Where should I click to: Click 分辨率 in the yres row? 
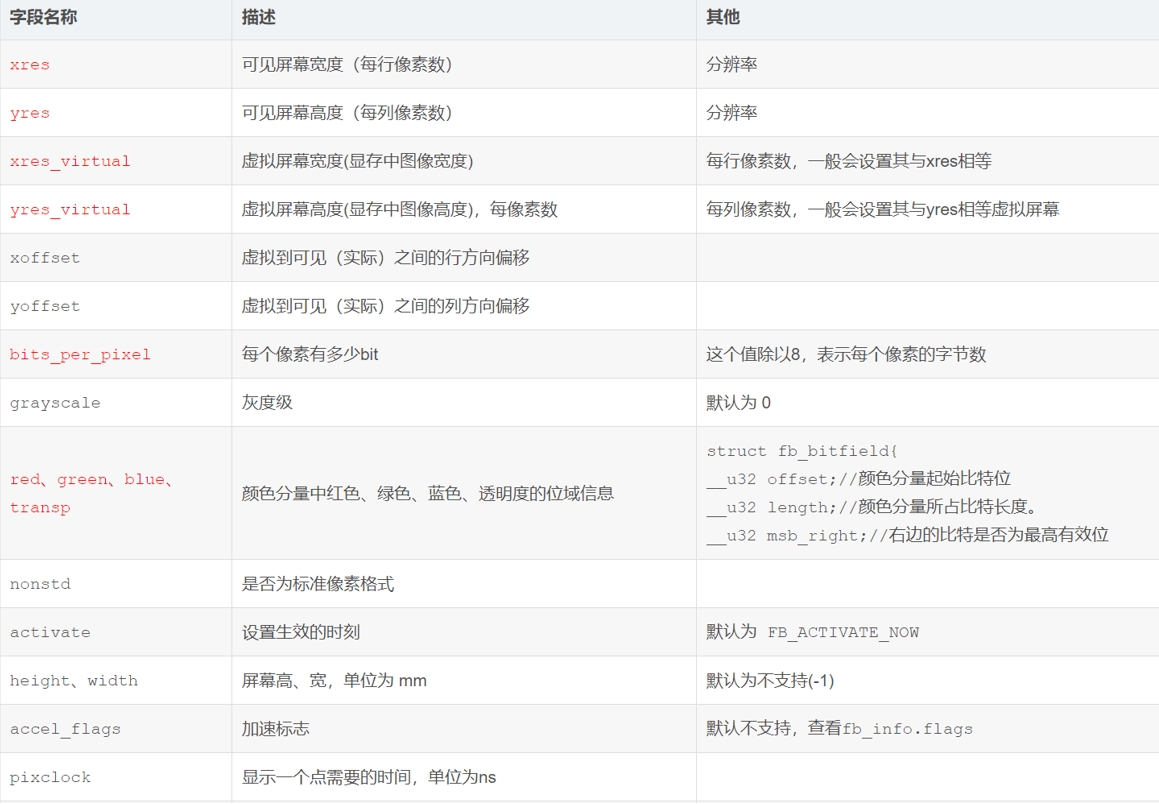pyautogui.click(x=731, y=112)
